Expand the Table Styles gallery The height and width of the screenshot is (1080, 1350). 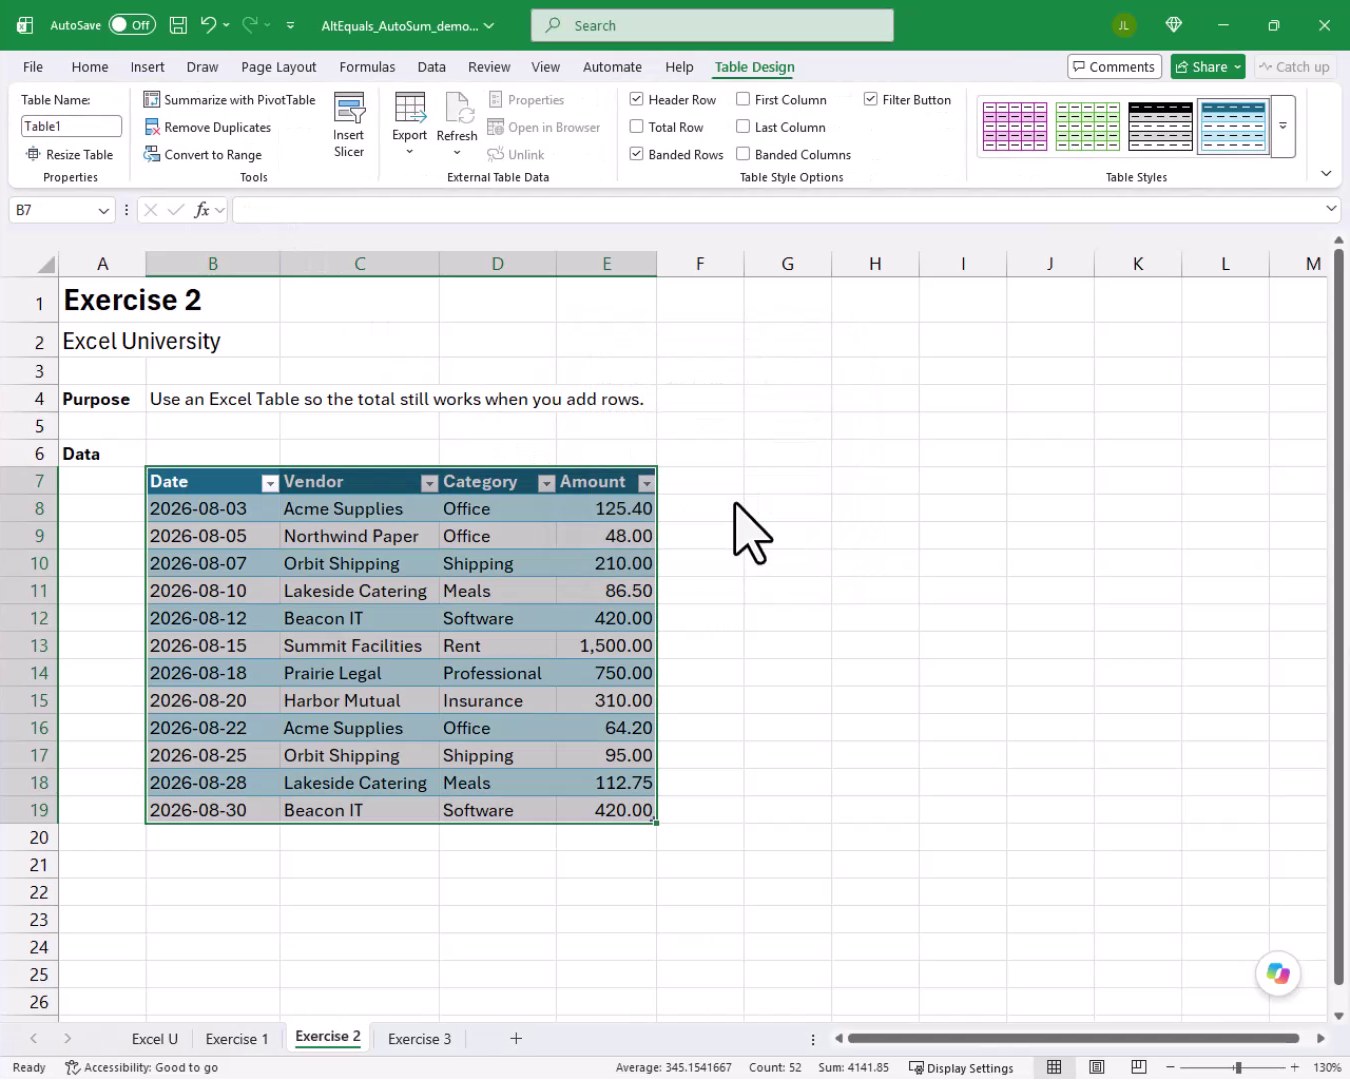click(1283, 127)
